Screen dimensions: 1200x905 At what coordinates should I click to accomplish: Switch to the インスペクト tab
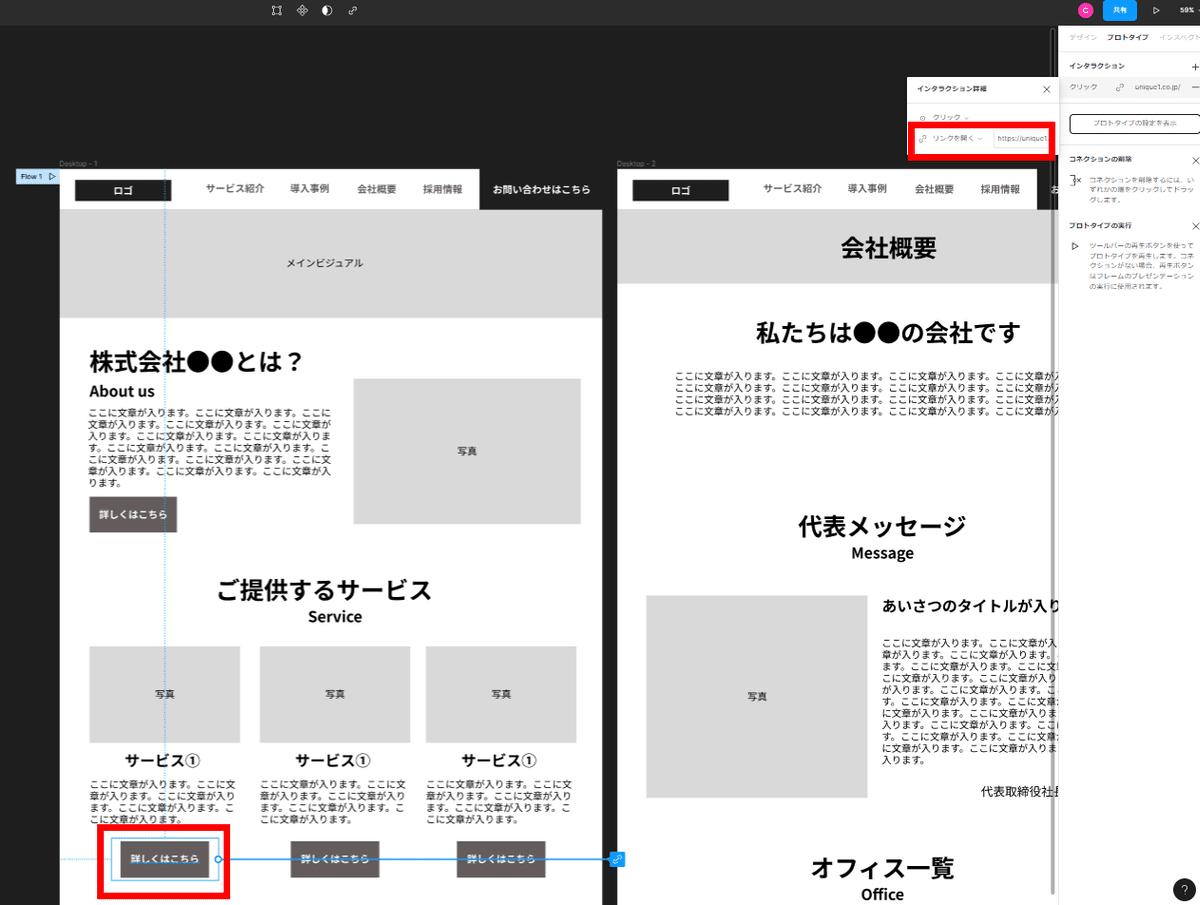tap(1179, 37)
